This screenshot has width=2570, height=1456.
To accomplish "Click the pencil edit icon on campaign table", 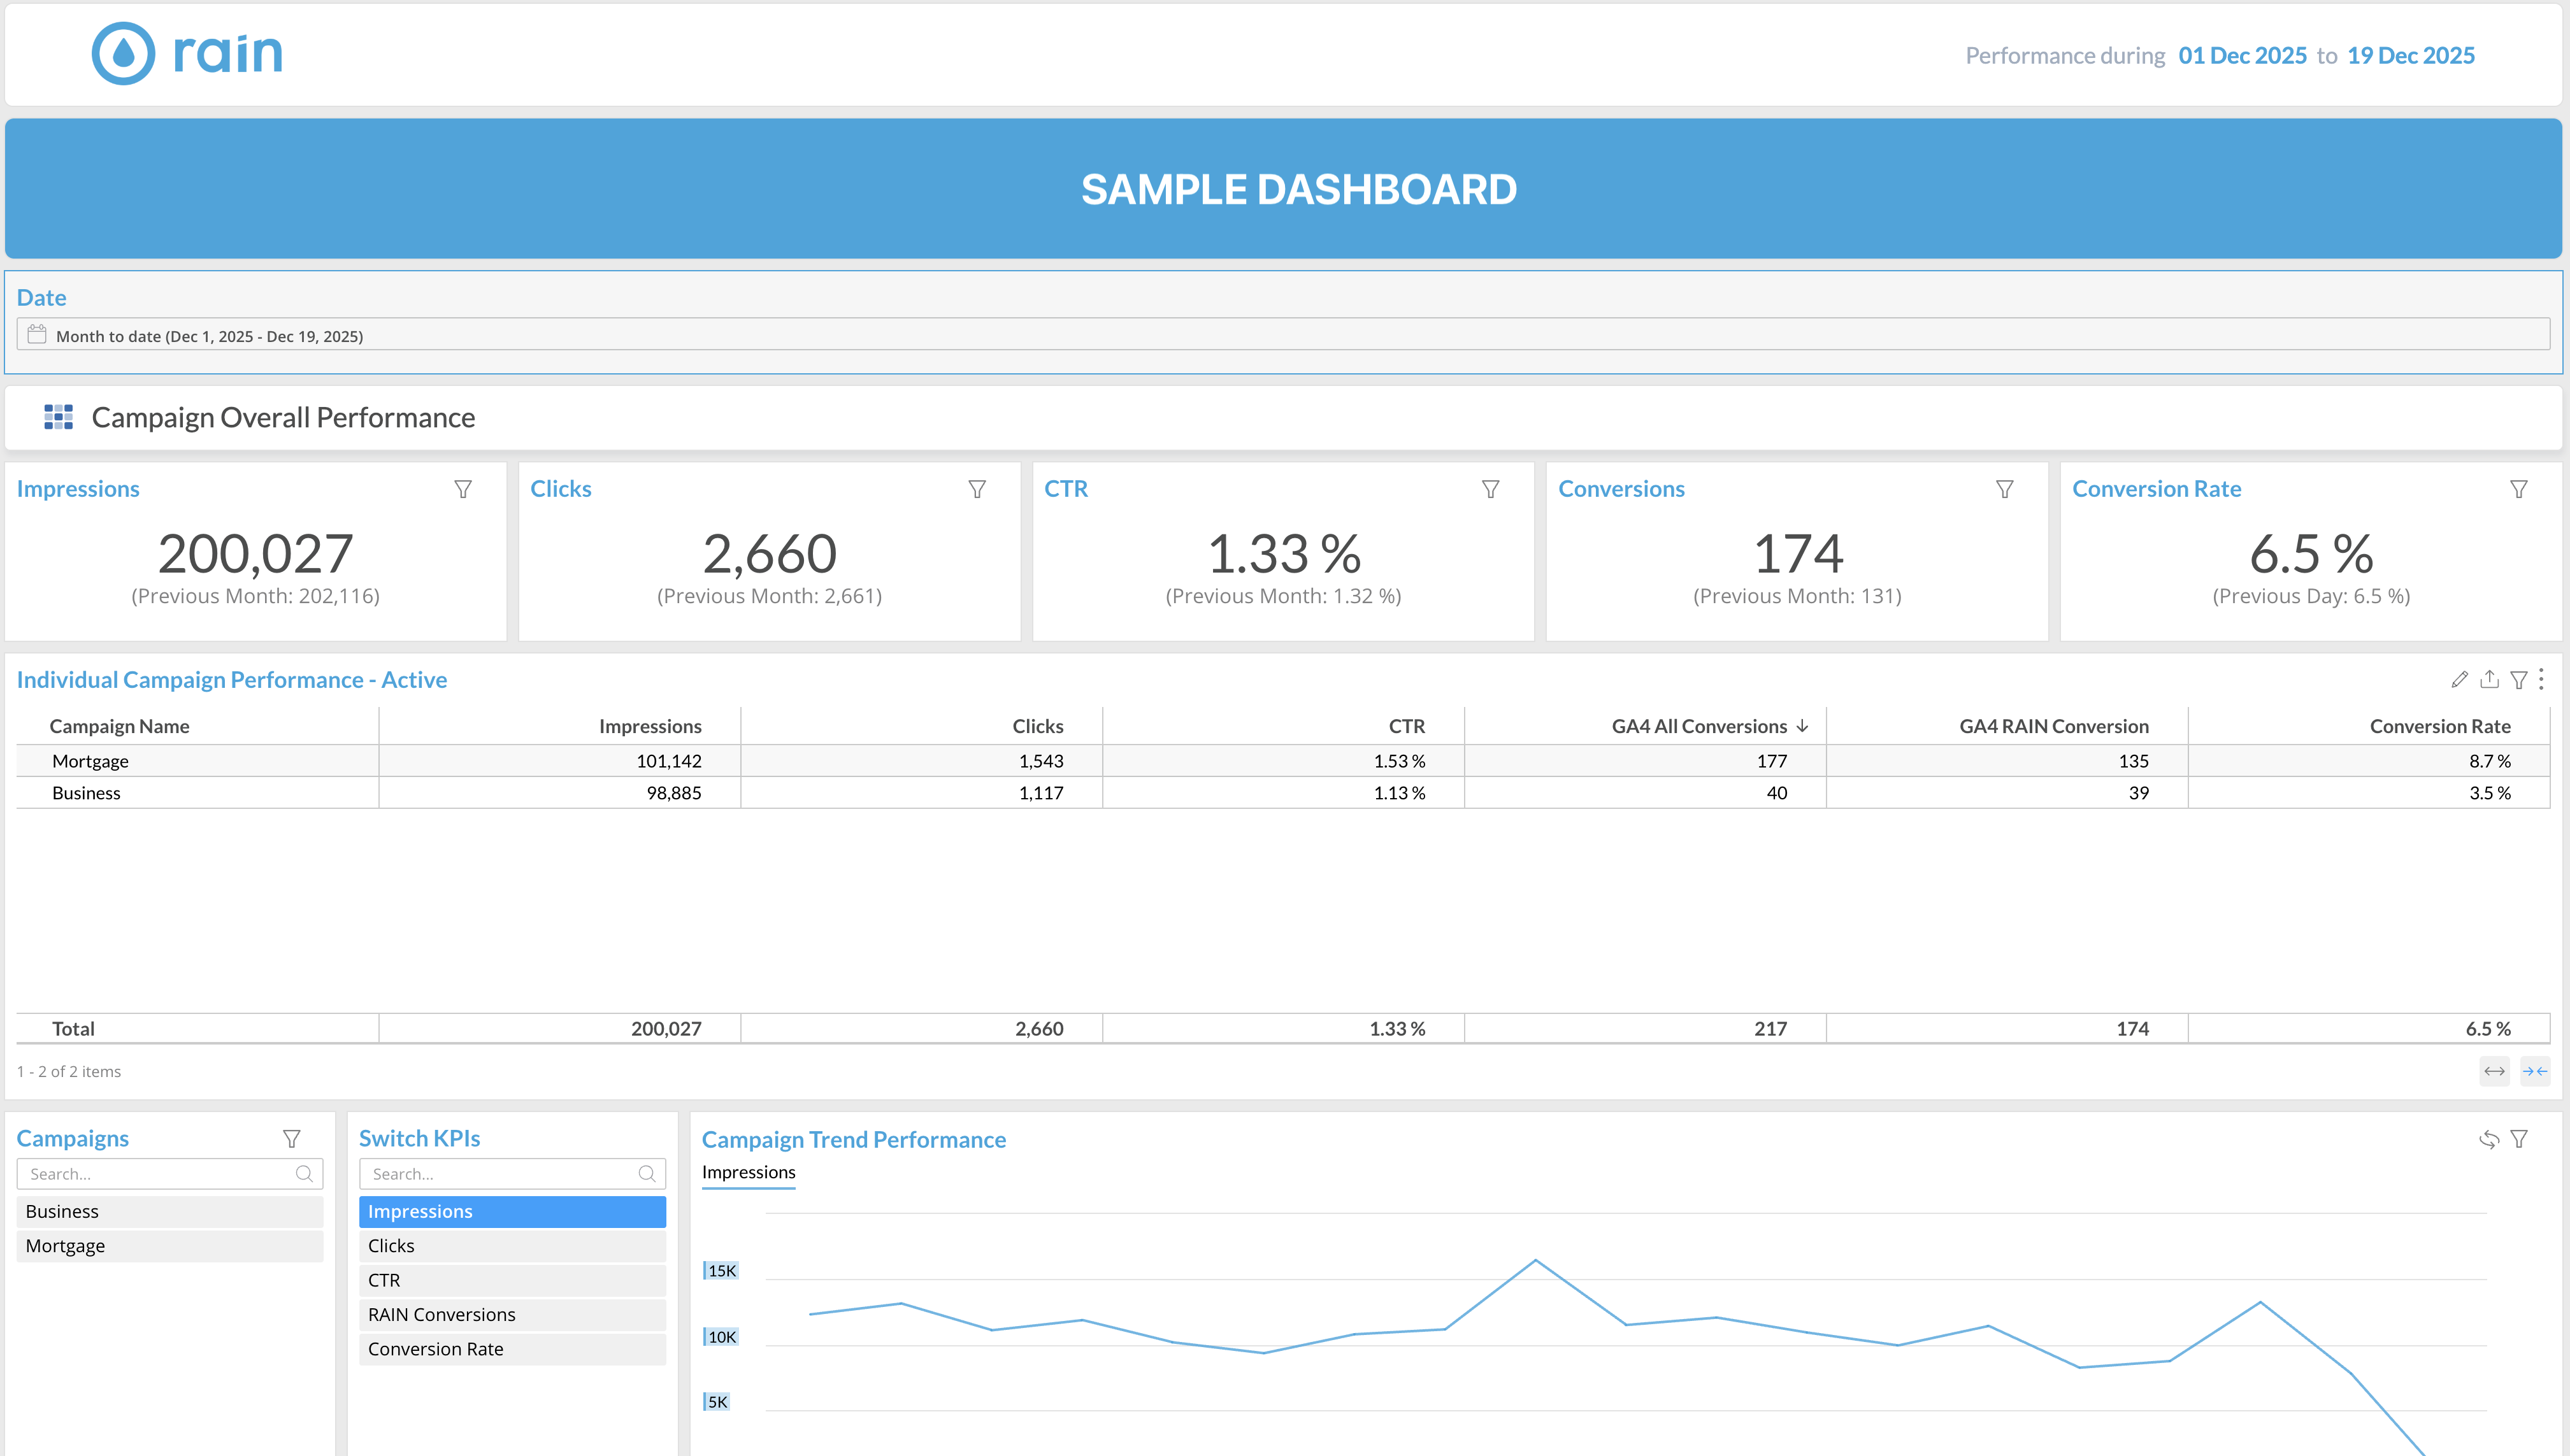I will pyautogui.click(x=2459, y=680).
